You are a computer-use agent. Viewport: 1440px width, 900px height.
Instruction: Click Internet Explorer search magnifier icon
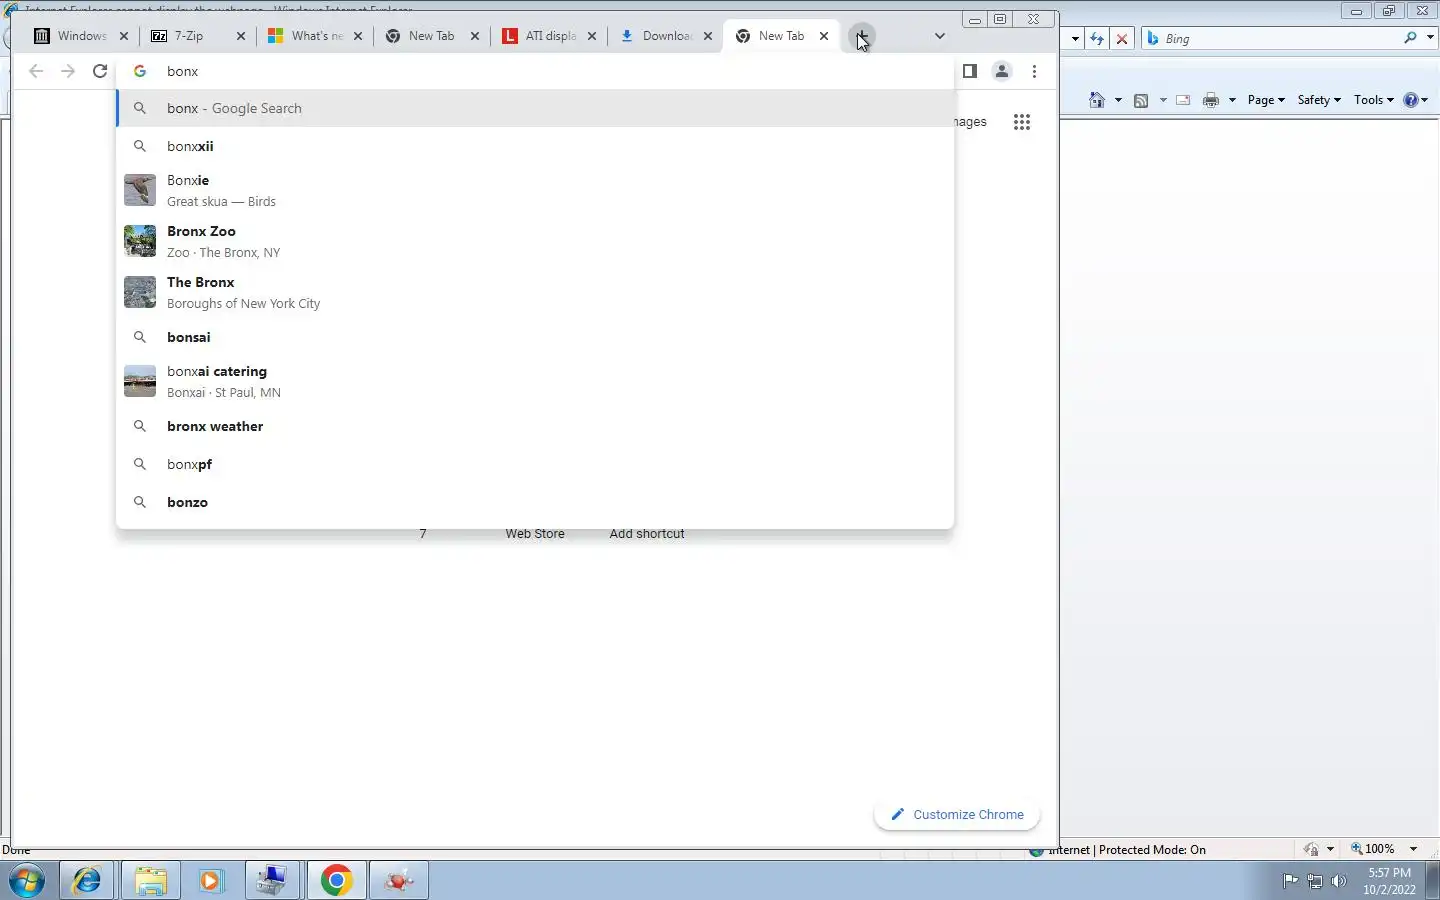coord(1410,38)
